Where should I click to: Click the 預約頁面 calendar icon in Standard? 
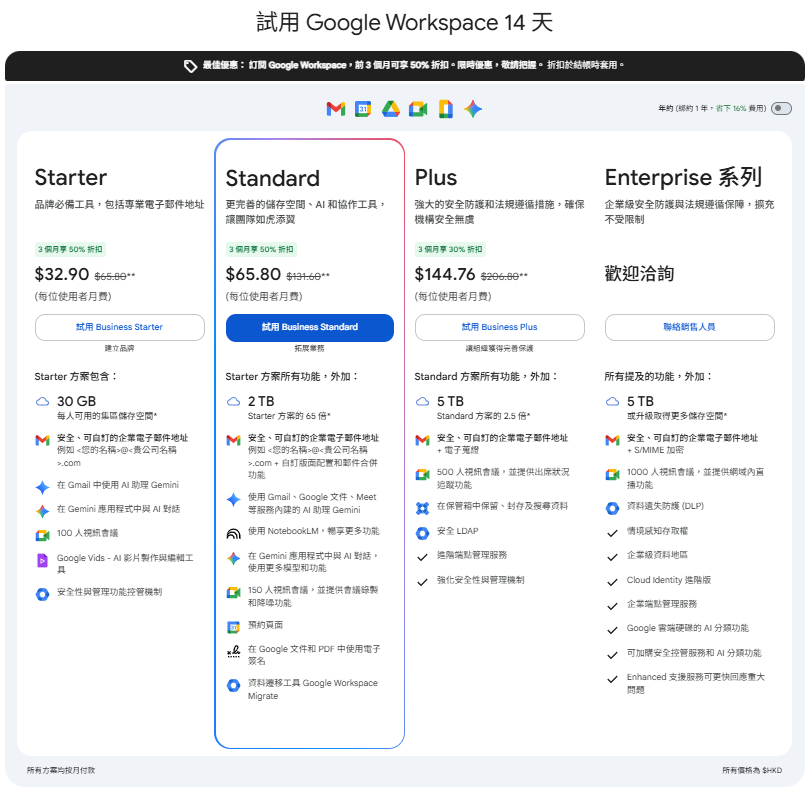pyautogui.click(x=233, y=626)
